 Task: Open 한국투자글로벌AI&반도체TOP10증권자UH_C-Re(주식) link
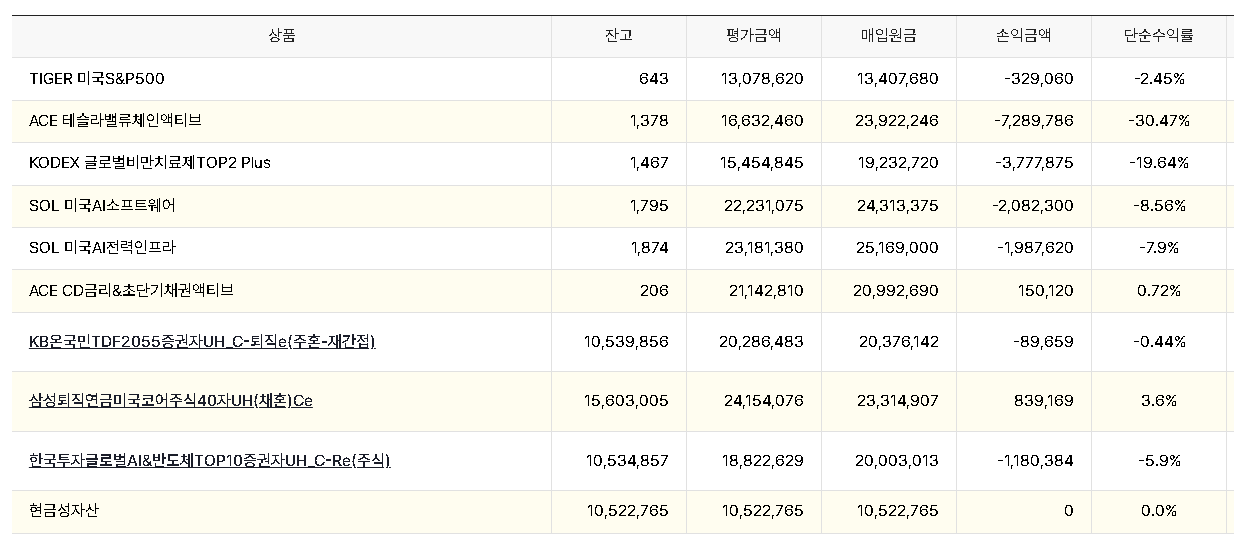[x=210, y=460]
